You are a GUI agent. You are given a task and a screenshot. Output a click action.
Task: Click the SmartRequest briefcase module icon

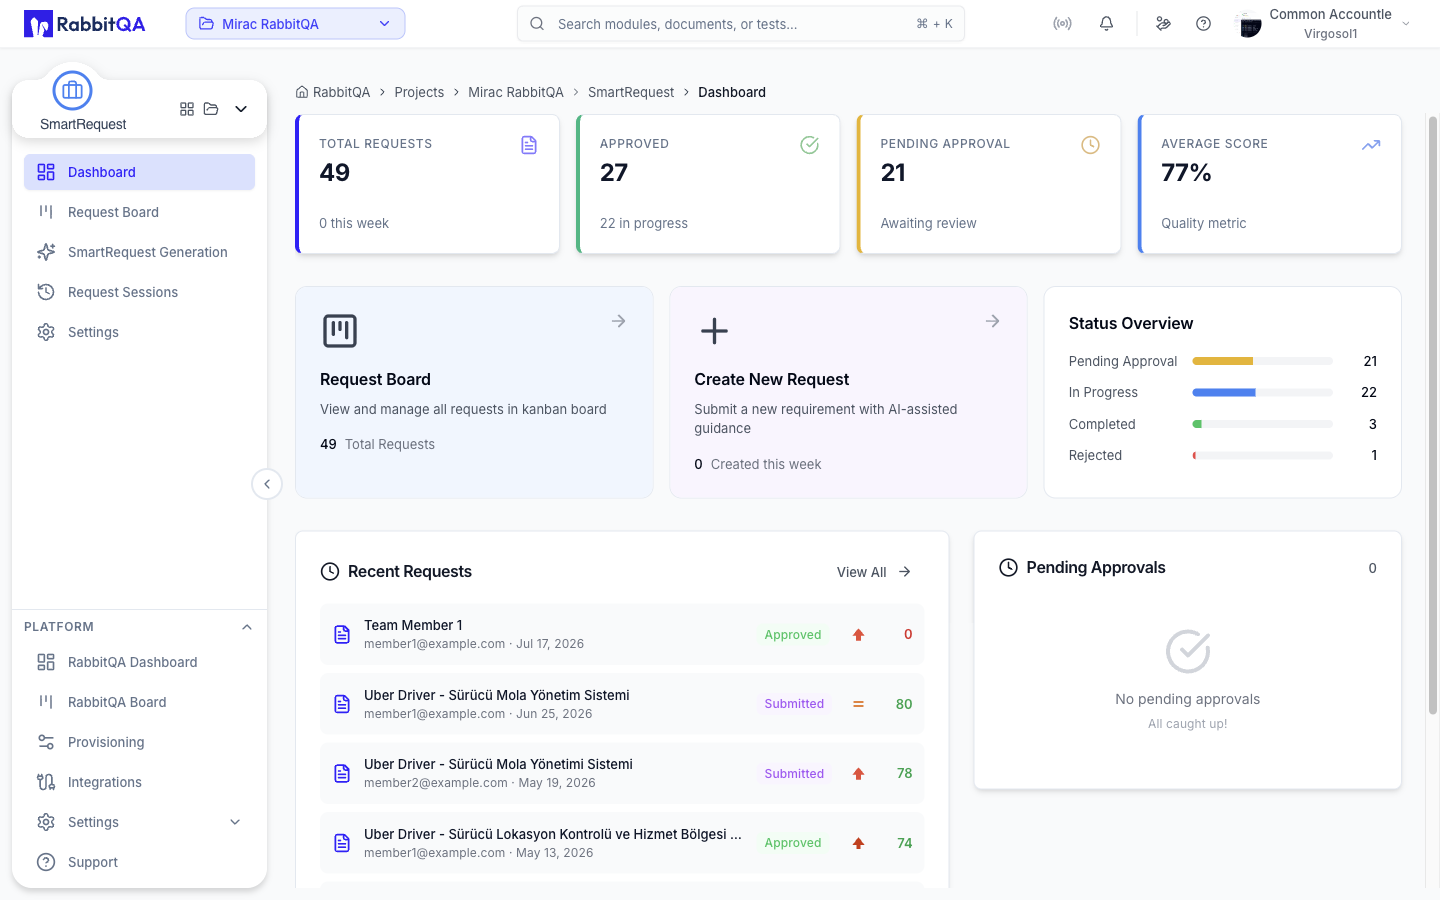72,91
